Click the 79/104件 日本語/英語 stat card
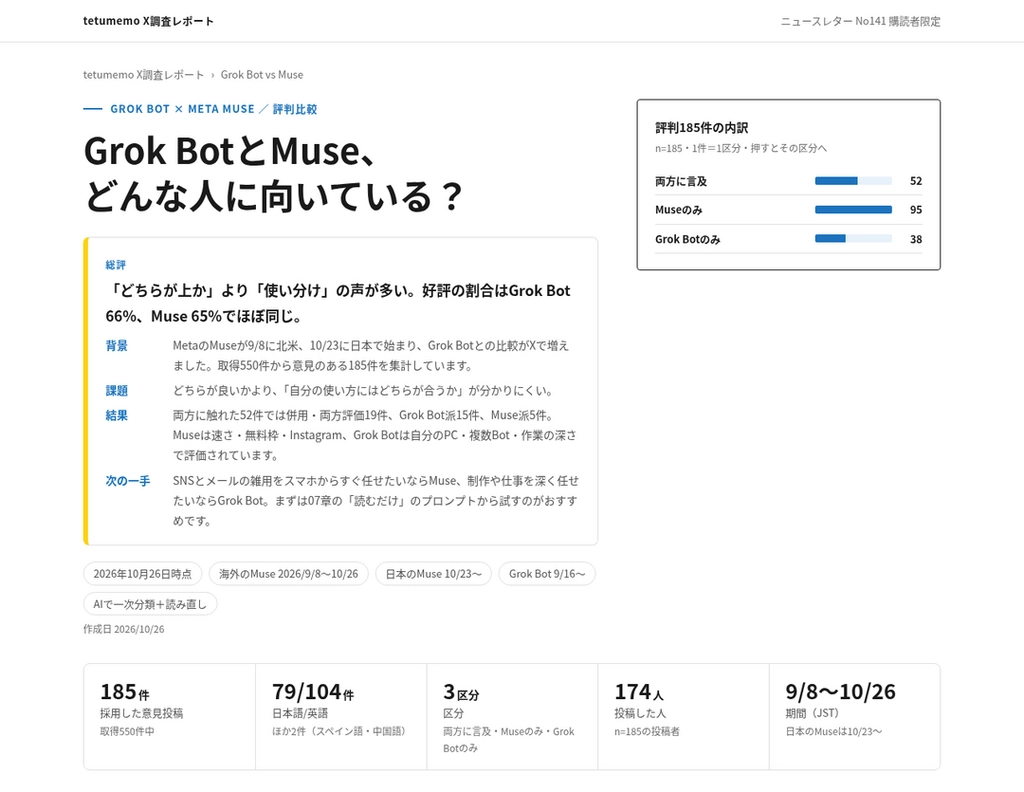 point(341,717)
